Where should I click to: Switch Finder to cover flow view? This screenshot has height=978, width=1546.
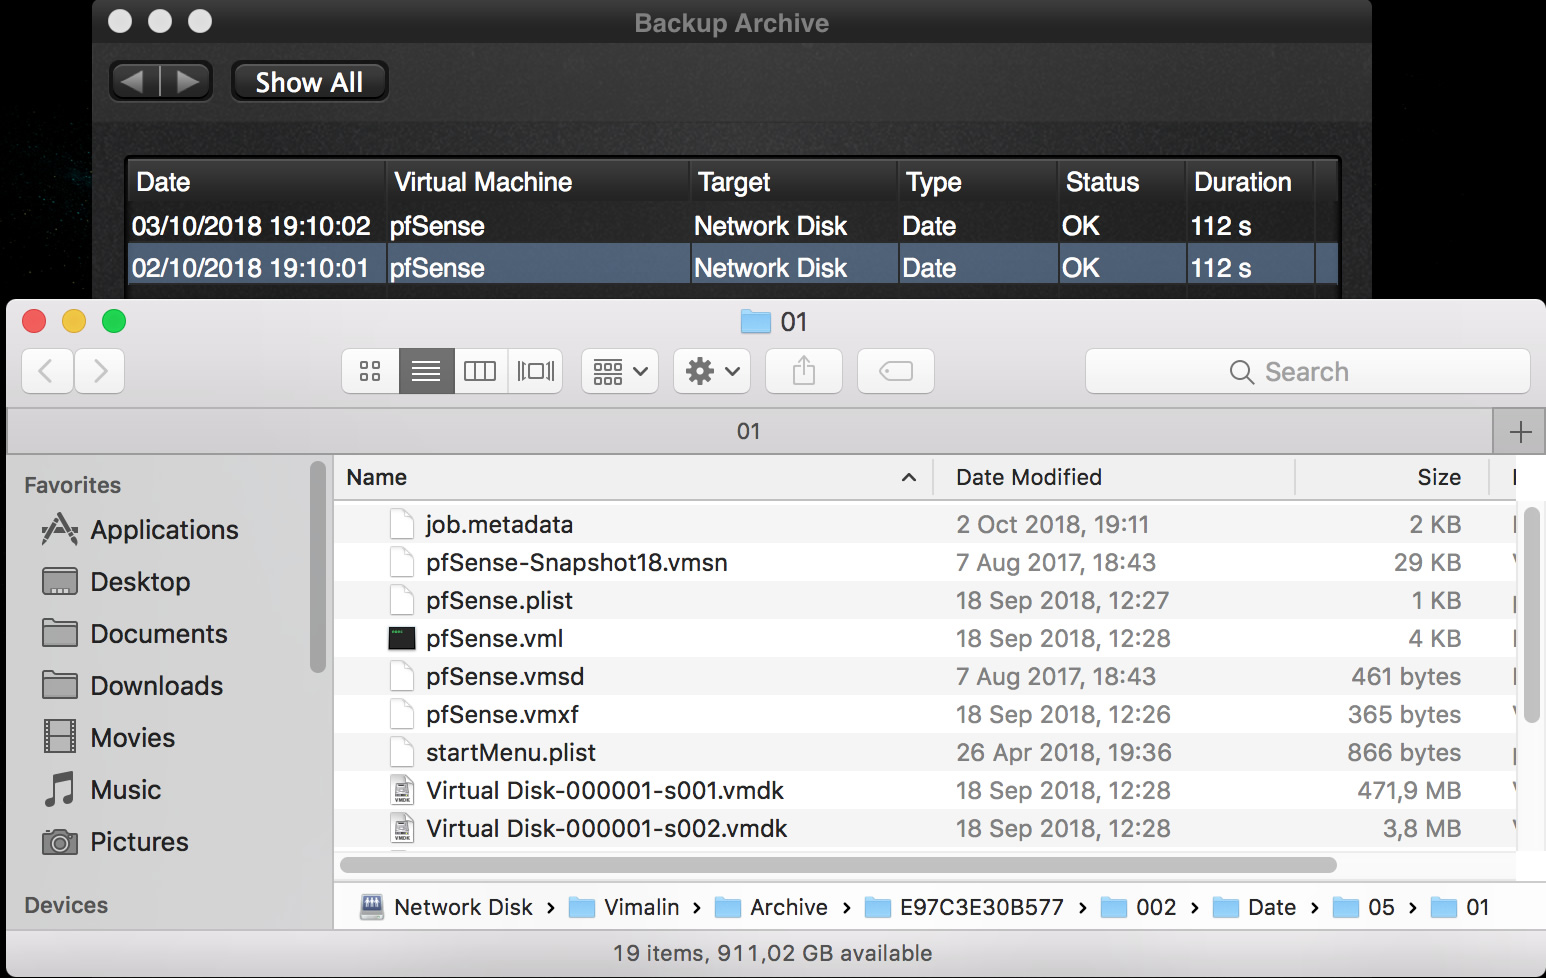coord(535,371)
